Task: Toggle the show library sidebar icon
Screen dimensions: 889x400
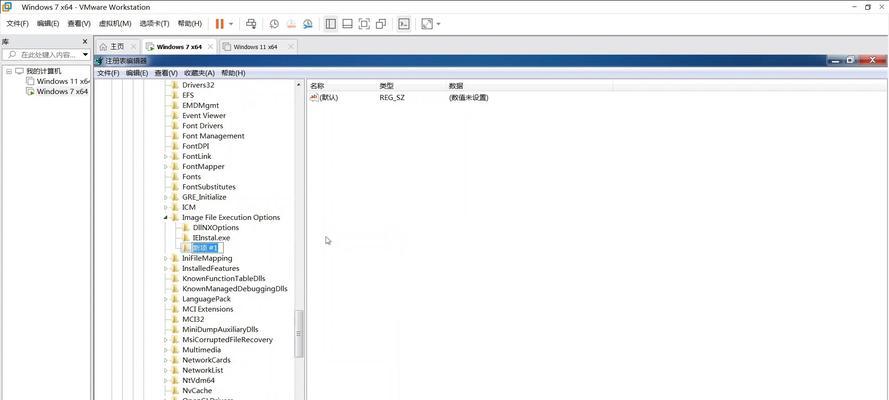Action: pos(331,24)
